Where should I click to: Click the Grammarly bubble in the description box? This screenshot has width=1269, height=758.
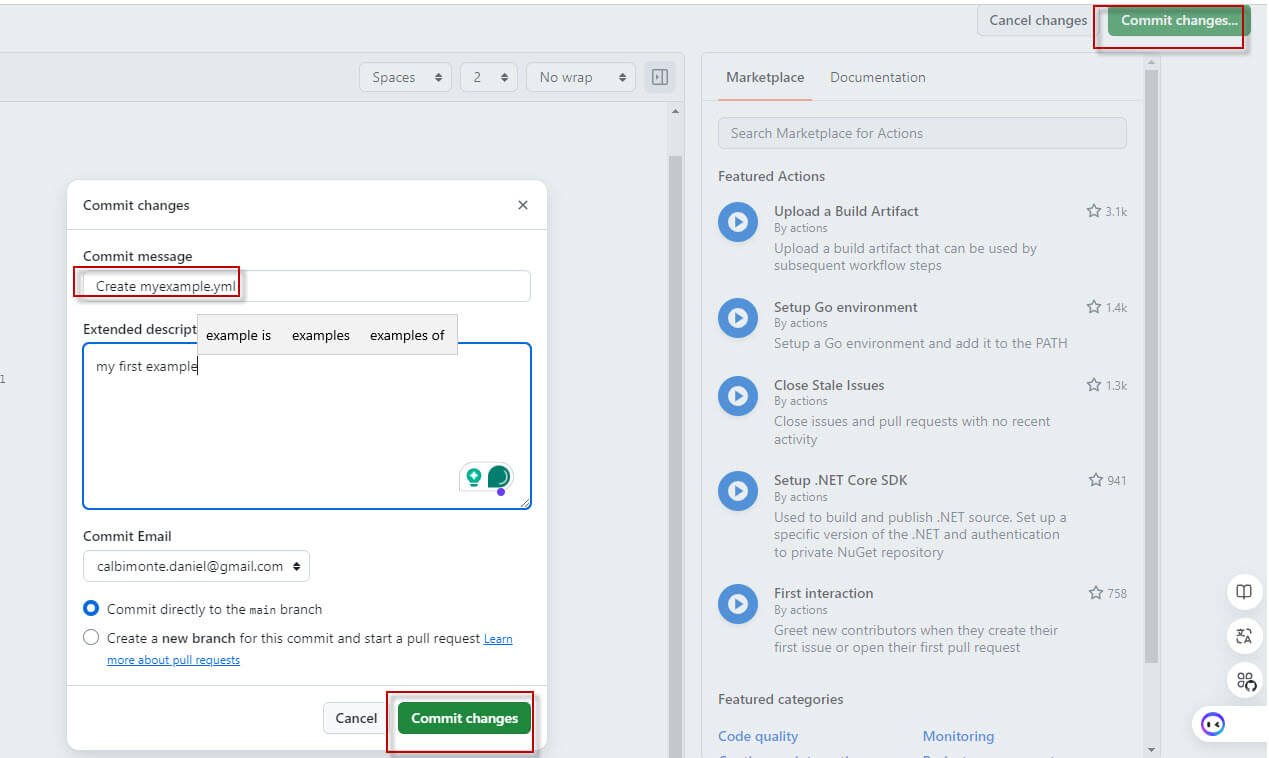[497, 477]
